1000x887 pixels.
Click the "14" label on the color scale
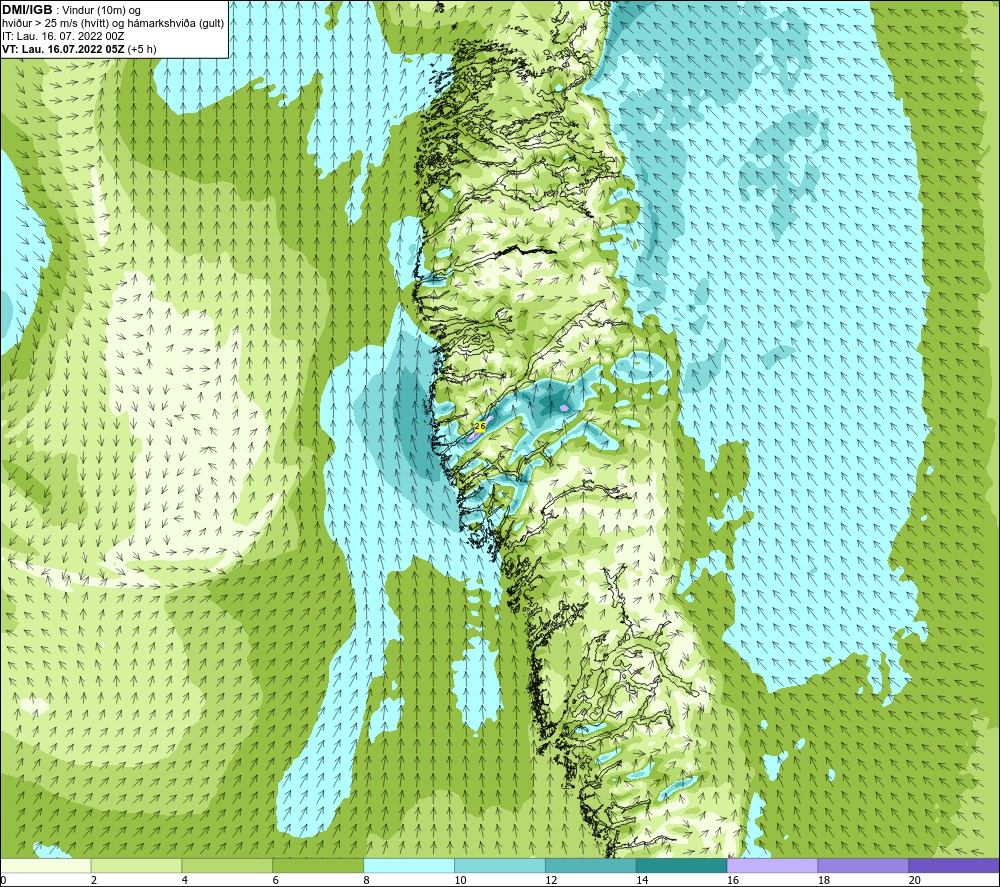(642, 880)
